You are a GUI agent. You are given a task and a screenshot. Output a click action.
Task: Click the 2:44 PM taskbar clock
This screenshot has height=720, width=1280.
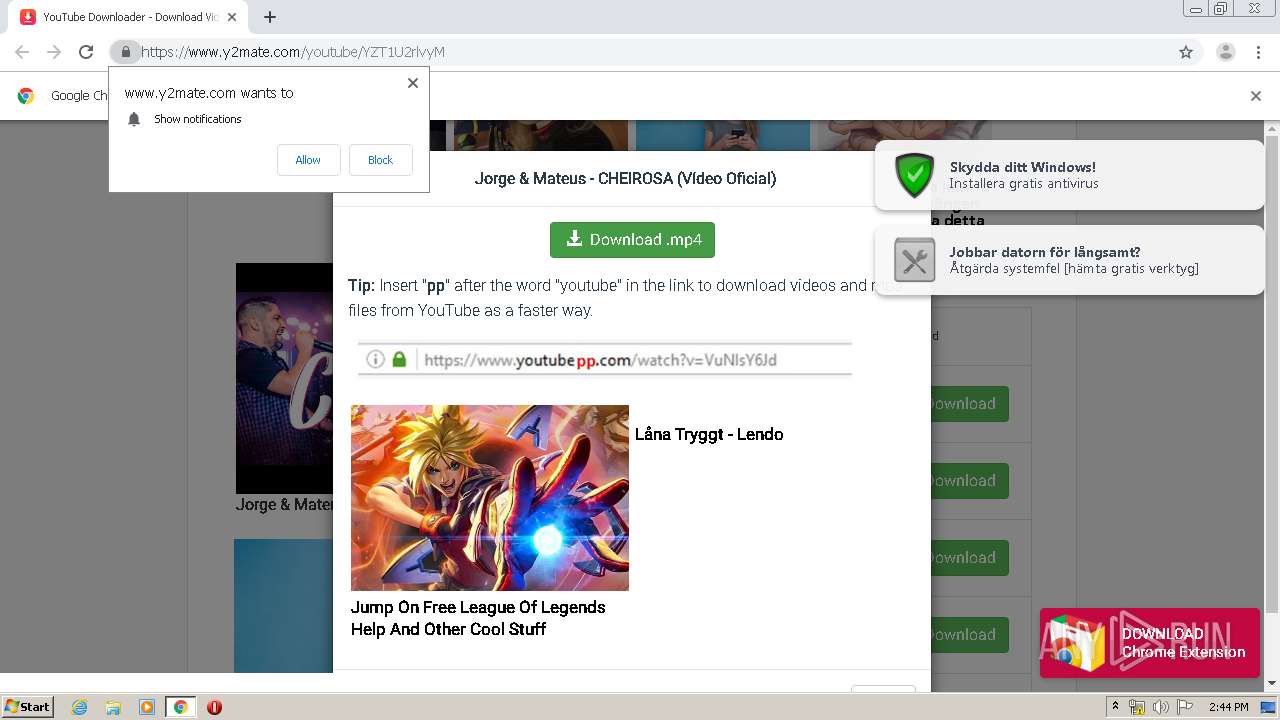click(1228, 707)
